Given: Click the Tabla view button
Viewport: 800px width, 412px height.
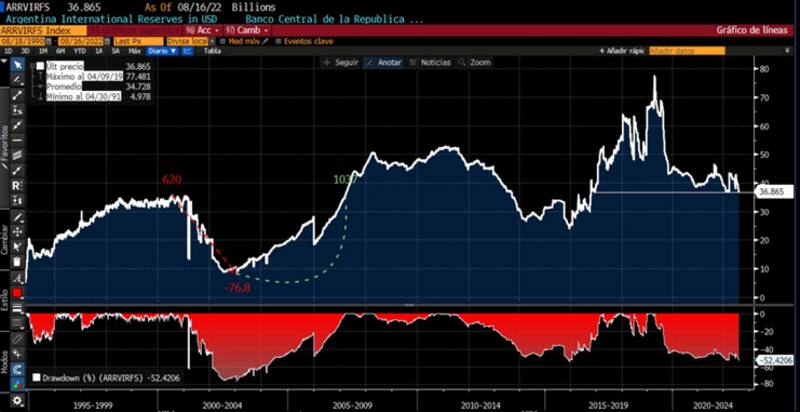Looking at the screenshot, I should (x=212, y=50).
